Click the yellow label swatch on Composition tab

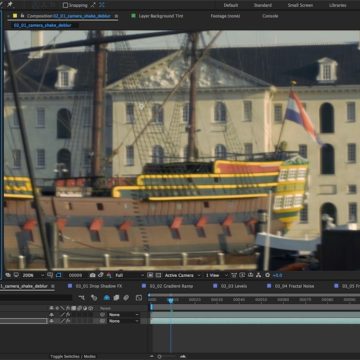point(15,16)
